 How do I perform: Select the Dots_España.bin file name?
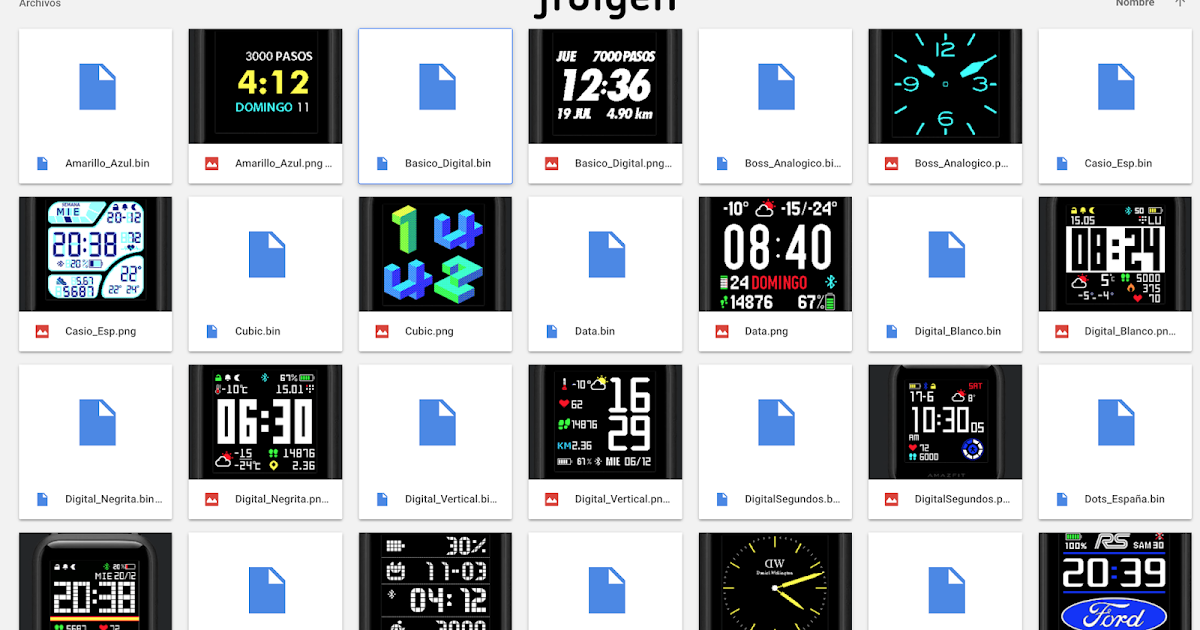[1124, 499]
